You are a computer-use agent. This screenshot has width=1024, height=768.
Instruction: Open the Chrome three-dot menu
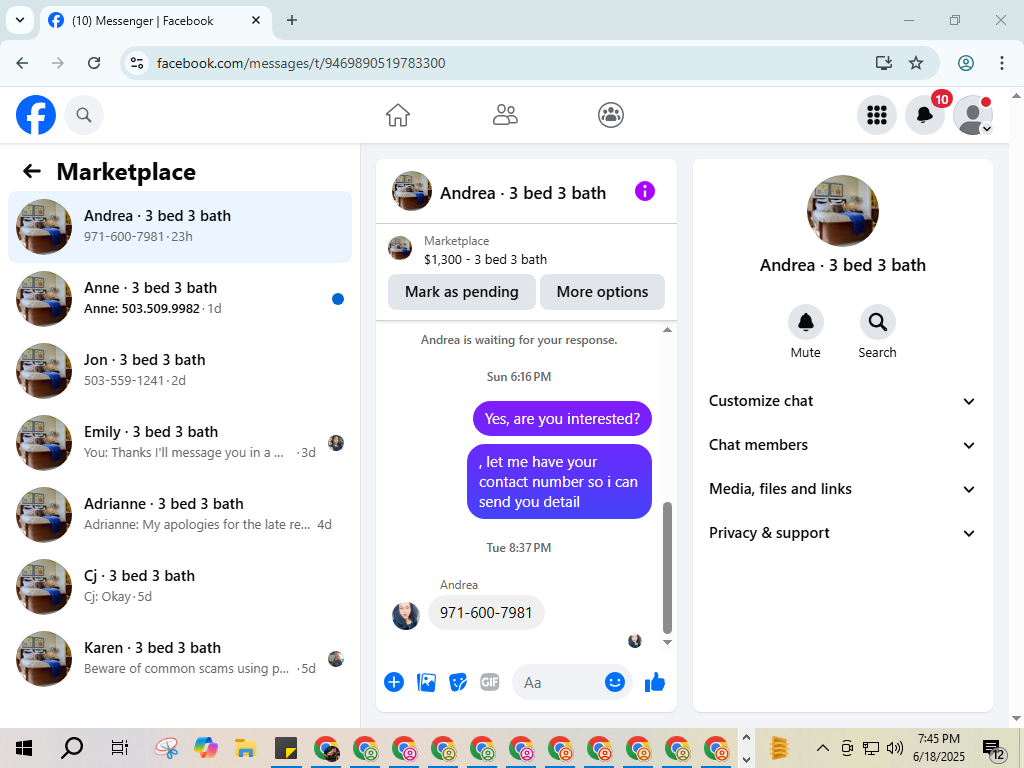tap(1002, 63)
